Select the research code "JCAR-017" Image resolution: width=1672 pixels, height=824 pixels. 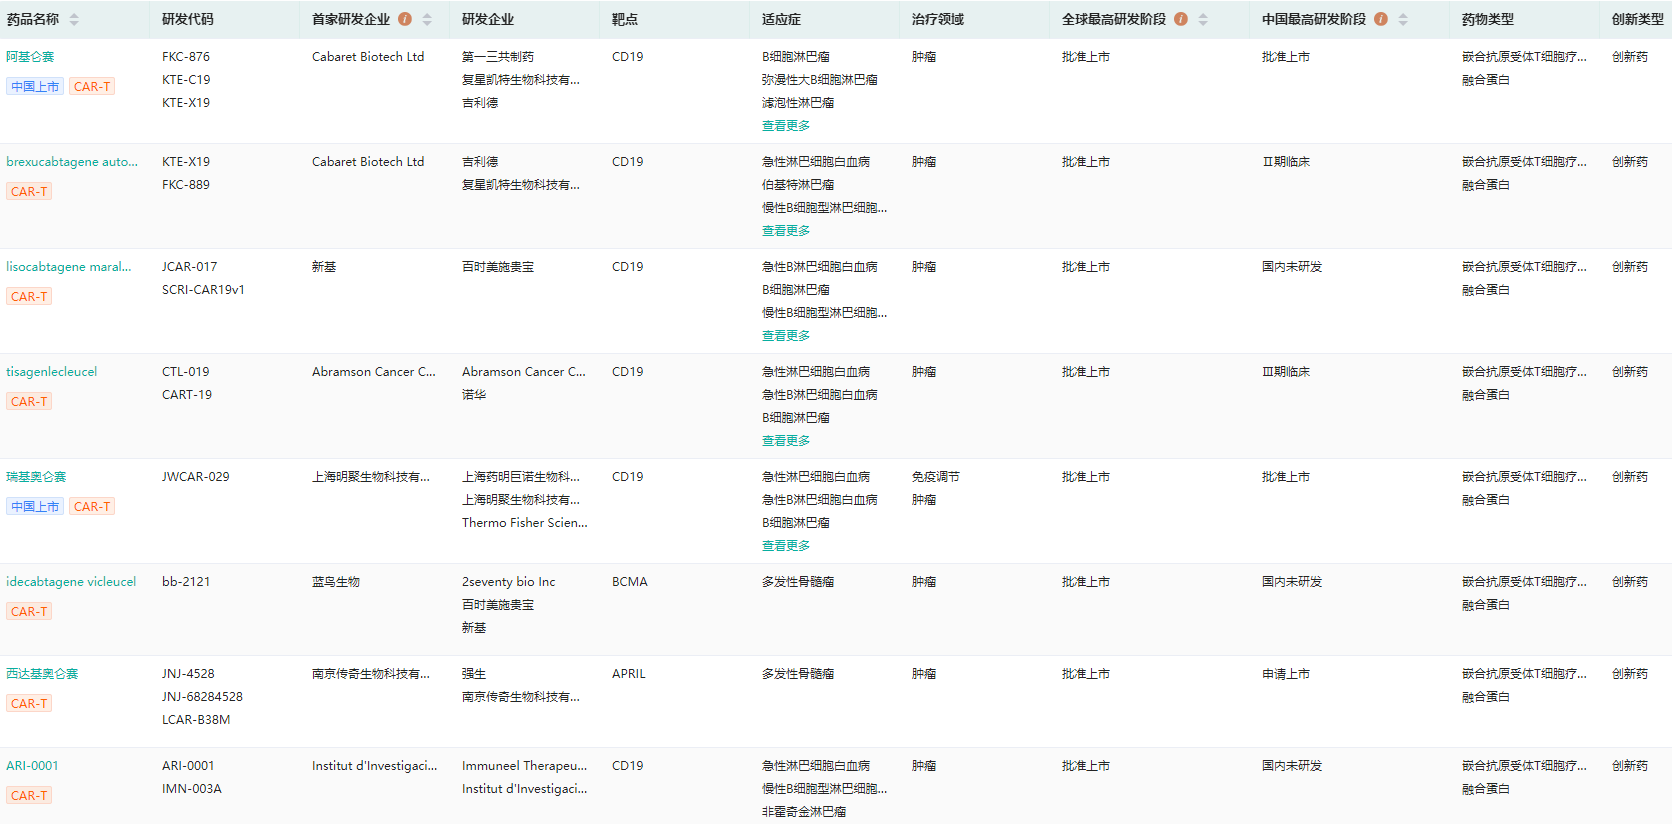pos(189,267)
